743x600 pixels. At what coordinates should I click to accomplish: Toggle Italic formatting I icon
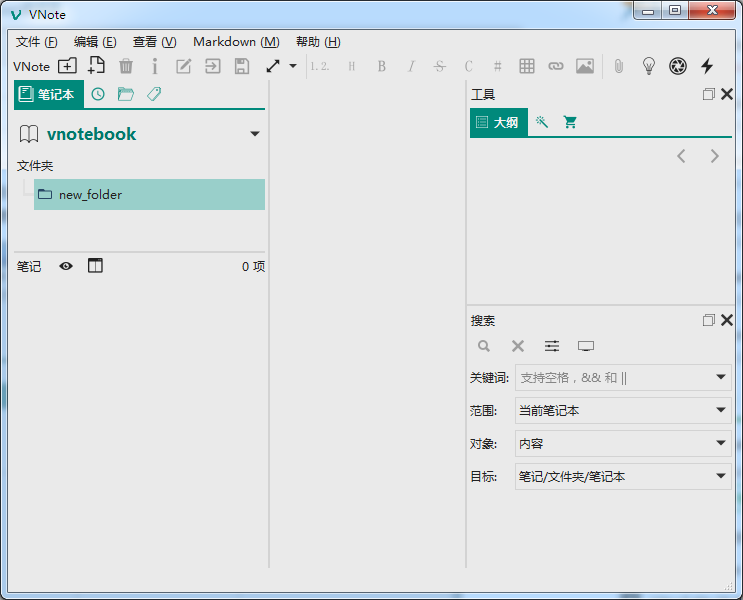click(411, 66)
